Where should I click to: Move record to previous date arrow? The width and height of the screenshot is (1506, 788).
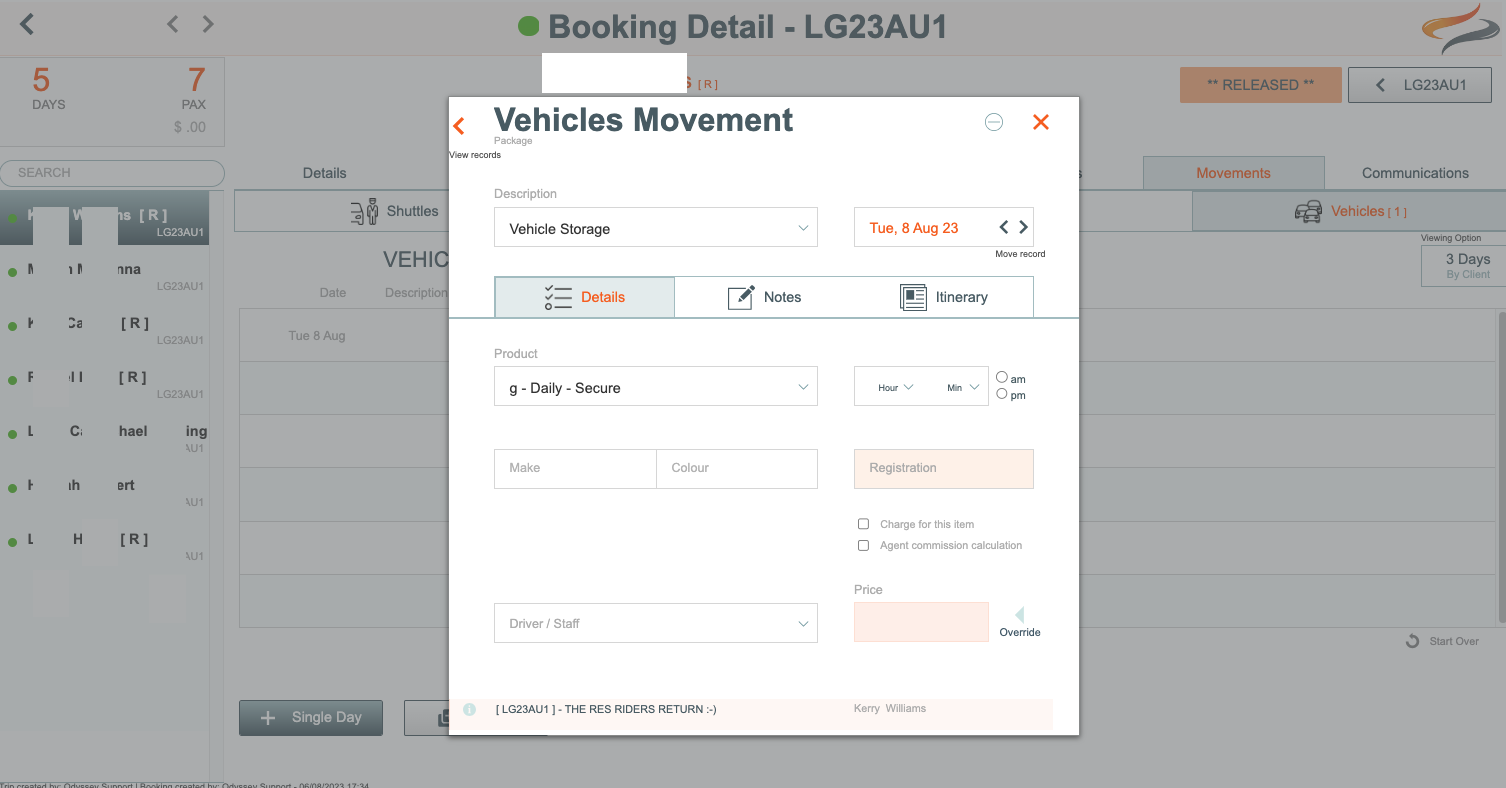coord(1004,227)
